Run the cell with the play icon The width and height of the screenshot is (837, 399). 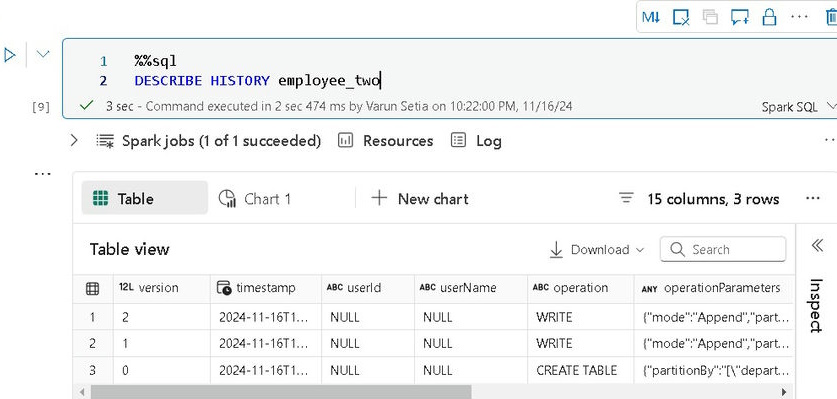pos(10,54)
